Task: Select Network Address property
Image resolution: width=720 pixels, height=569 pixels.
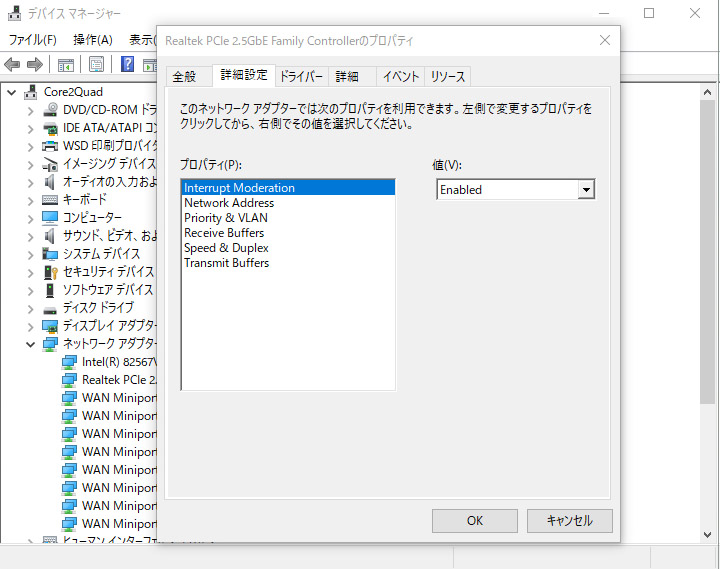Action: pyautogui.click(x=288, y=203)
